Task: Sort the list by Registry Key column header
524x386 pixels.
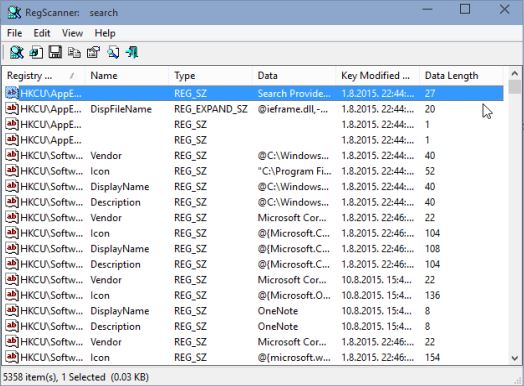Action: 43,76
